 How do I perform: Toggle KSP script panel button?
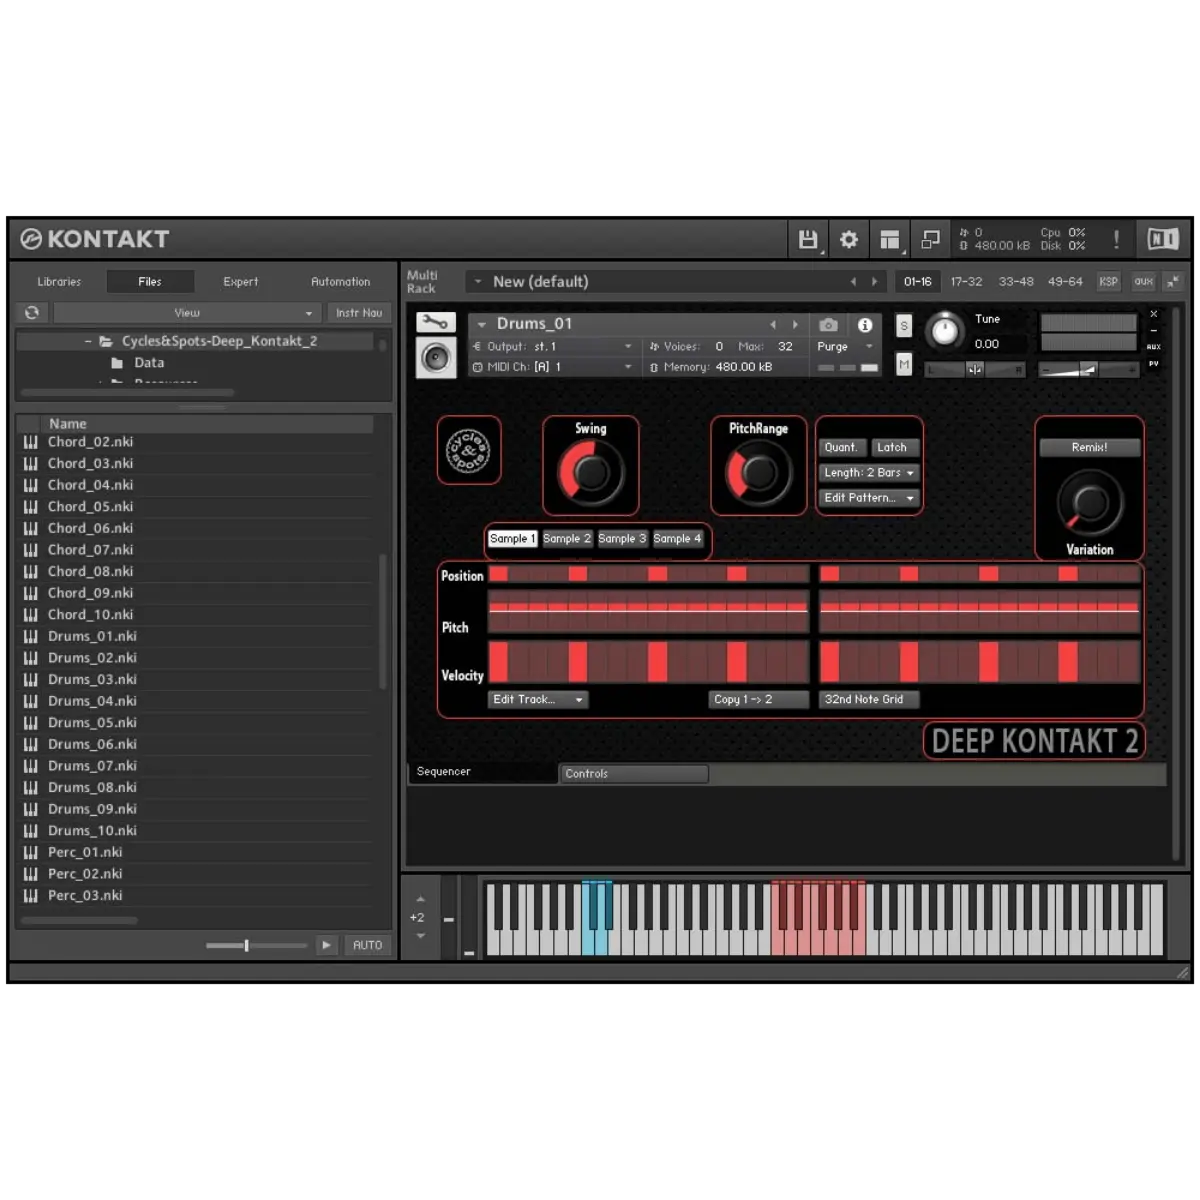pos(1108,282)
